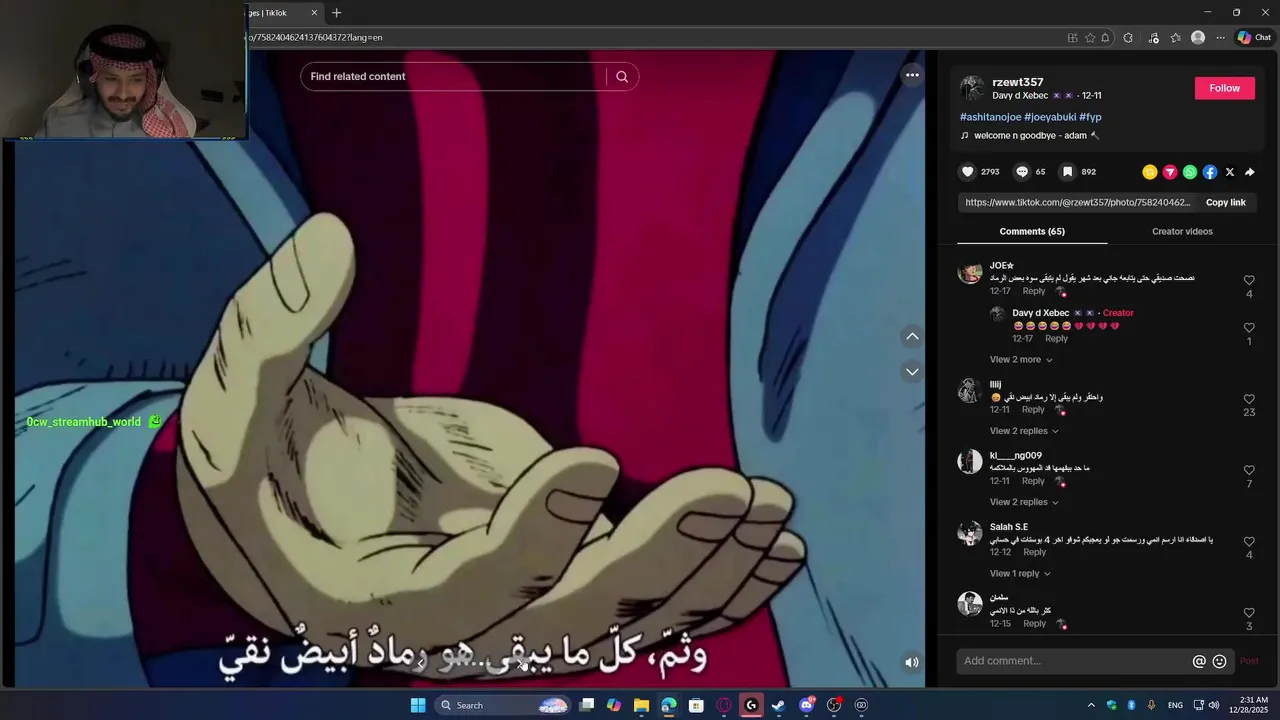Share the post to Facebook

click(x=1210, y=172)
